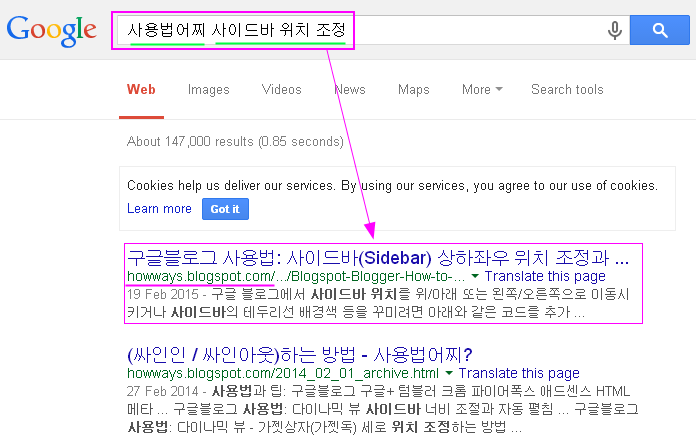Screen dimensions: 696x445
Task: Click the howways.blogspot.com/.../Blogspot-Blogger-How-to URL text
Action: pos(296,276)
